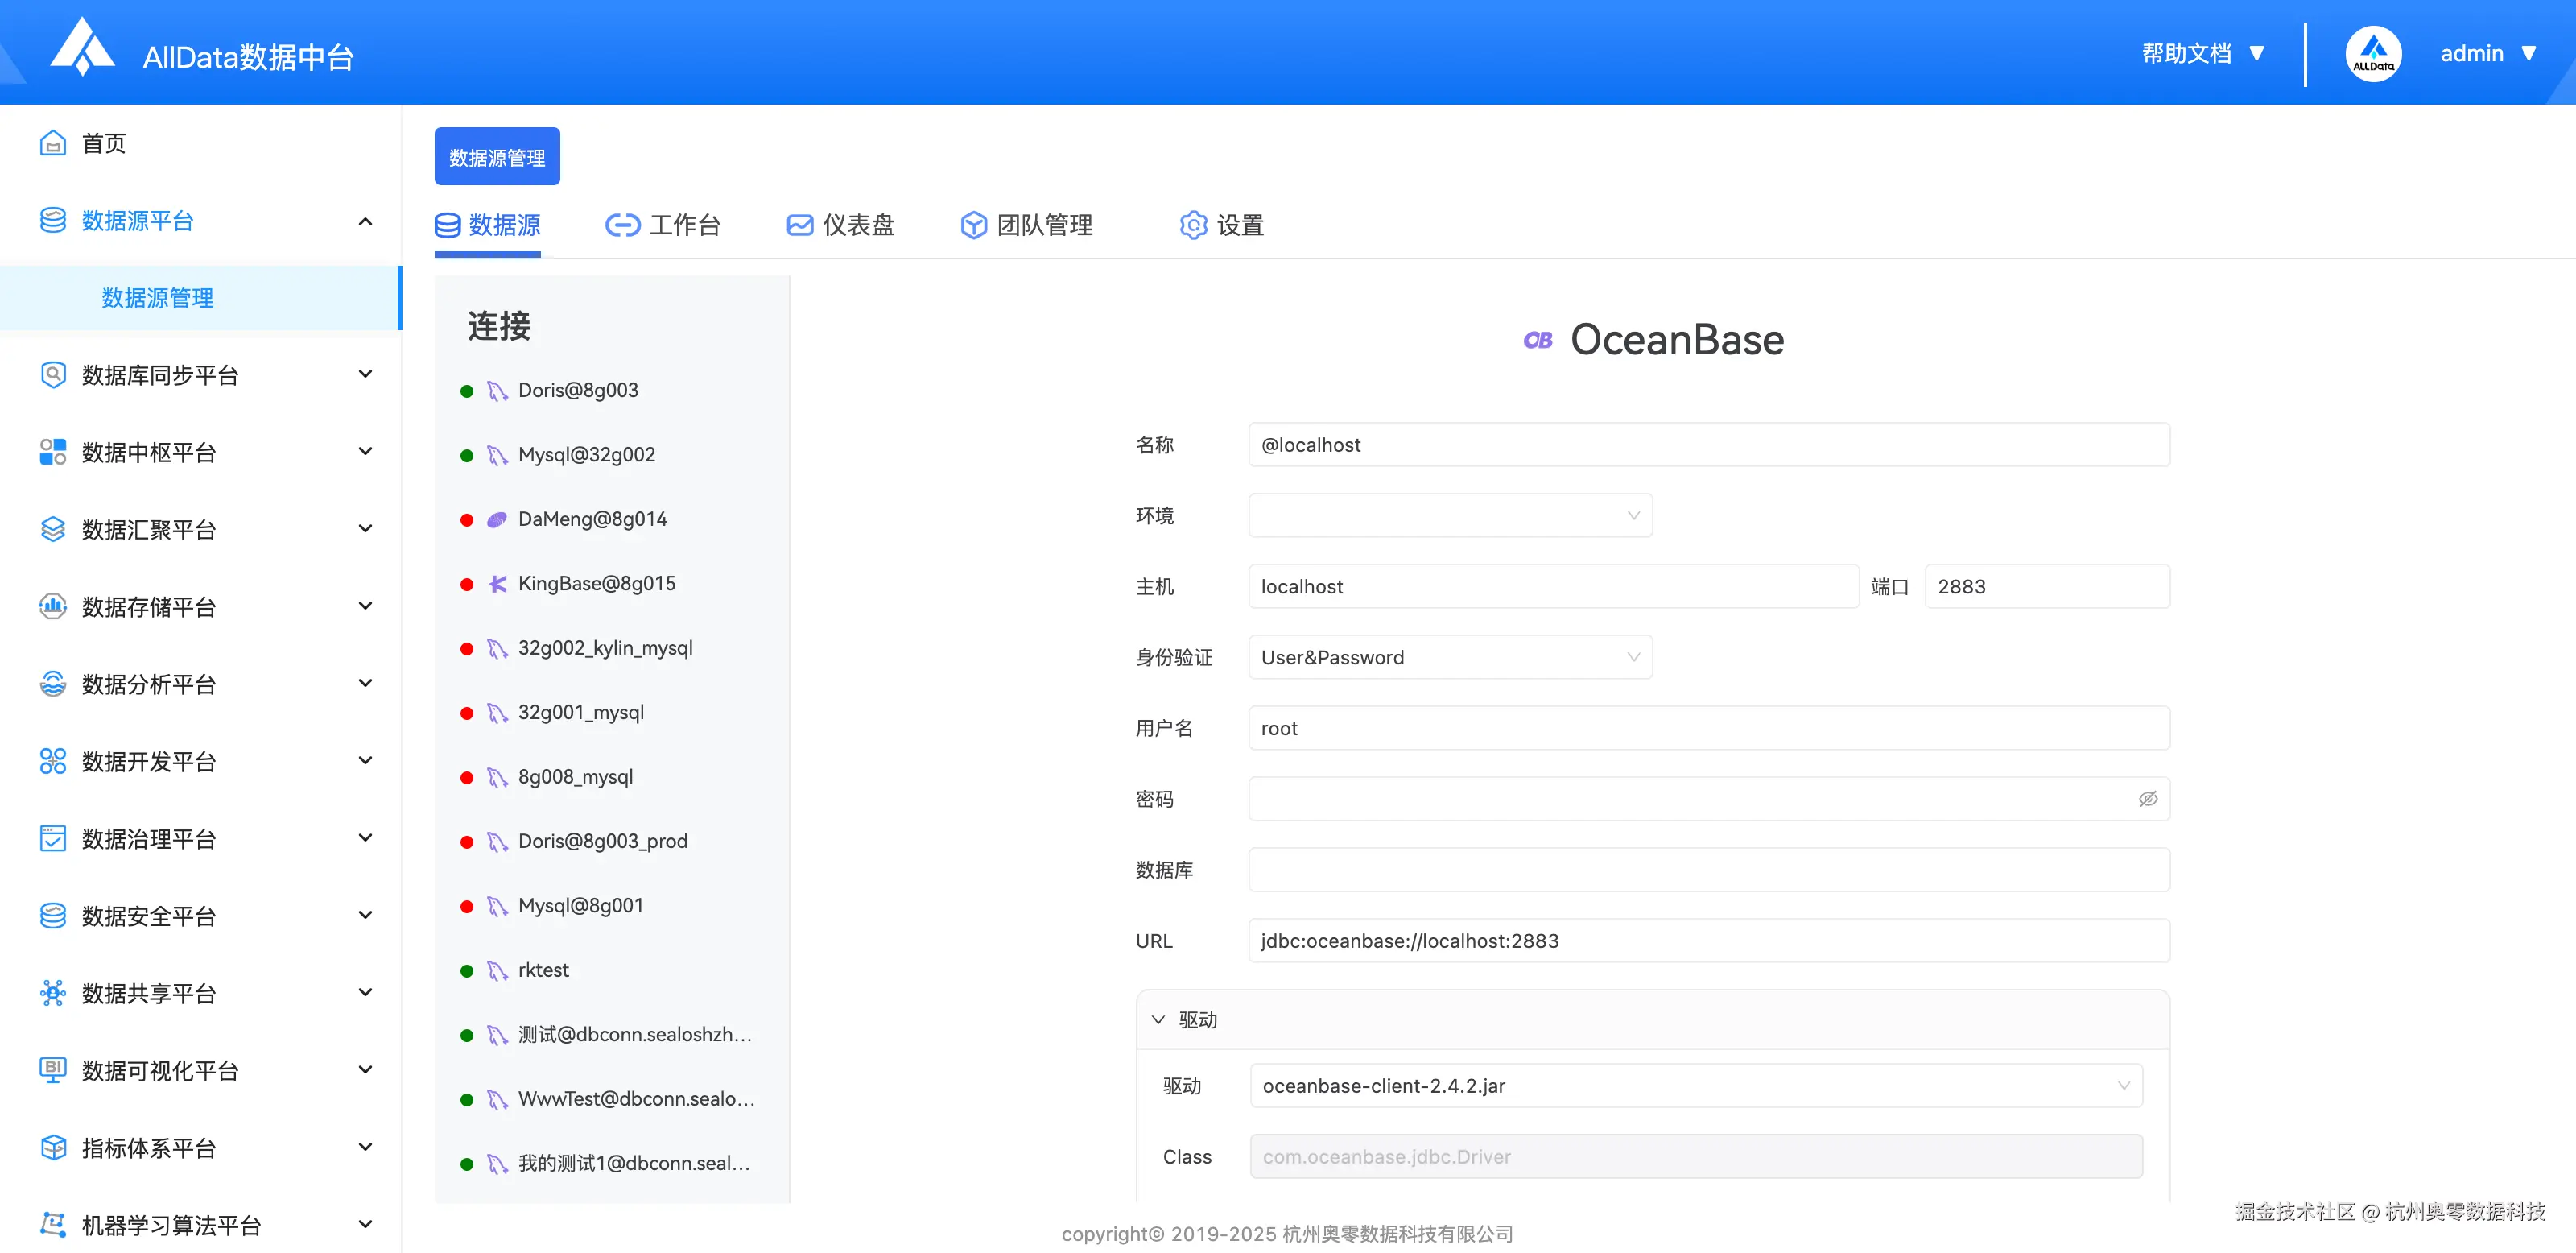Expand 数据中枢平台 menu chevron
The height and width of the screenshot is (1253, 2576).
click(x=365, y=451)
